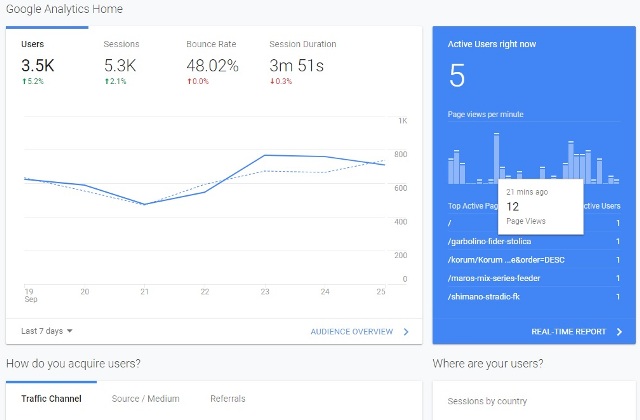Viewport: 640px width, 420px height.
Task: Click the /shimano-stradic-fk page row
Action: 534,296
